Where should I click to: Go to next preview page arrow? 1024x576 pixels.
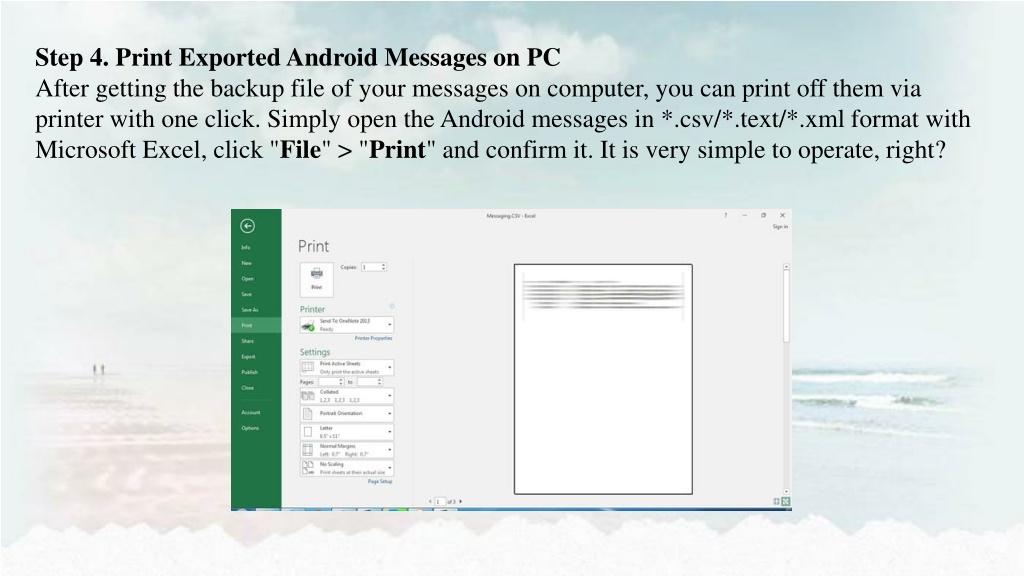[x=460, y=501]
